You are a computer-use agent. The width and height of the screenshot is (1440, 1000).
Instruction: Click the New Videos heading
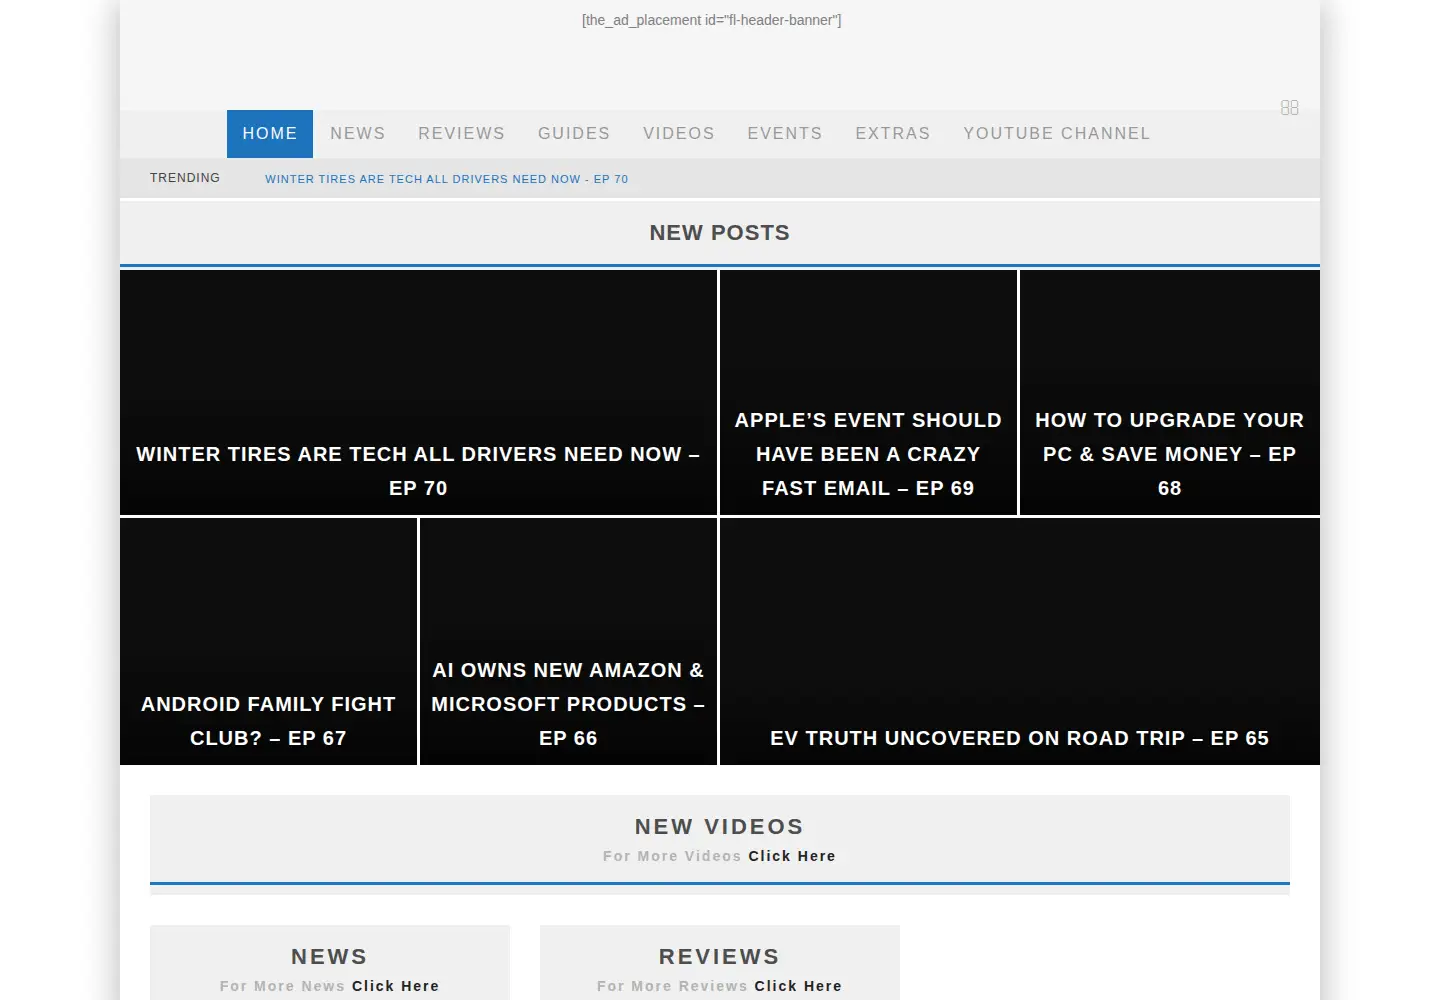pyautogui.click(x=720, y=827)
